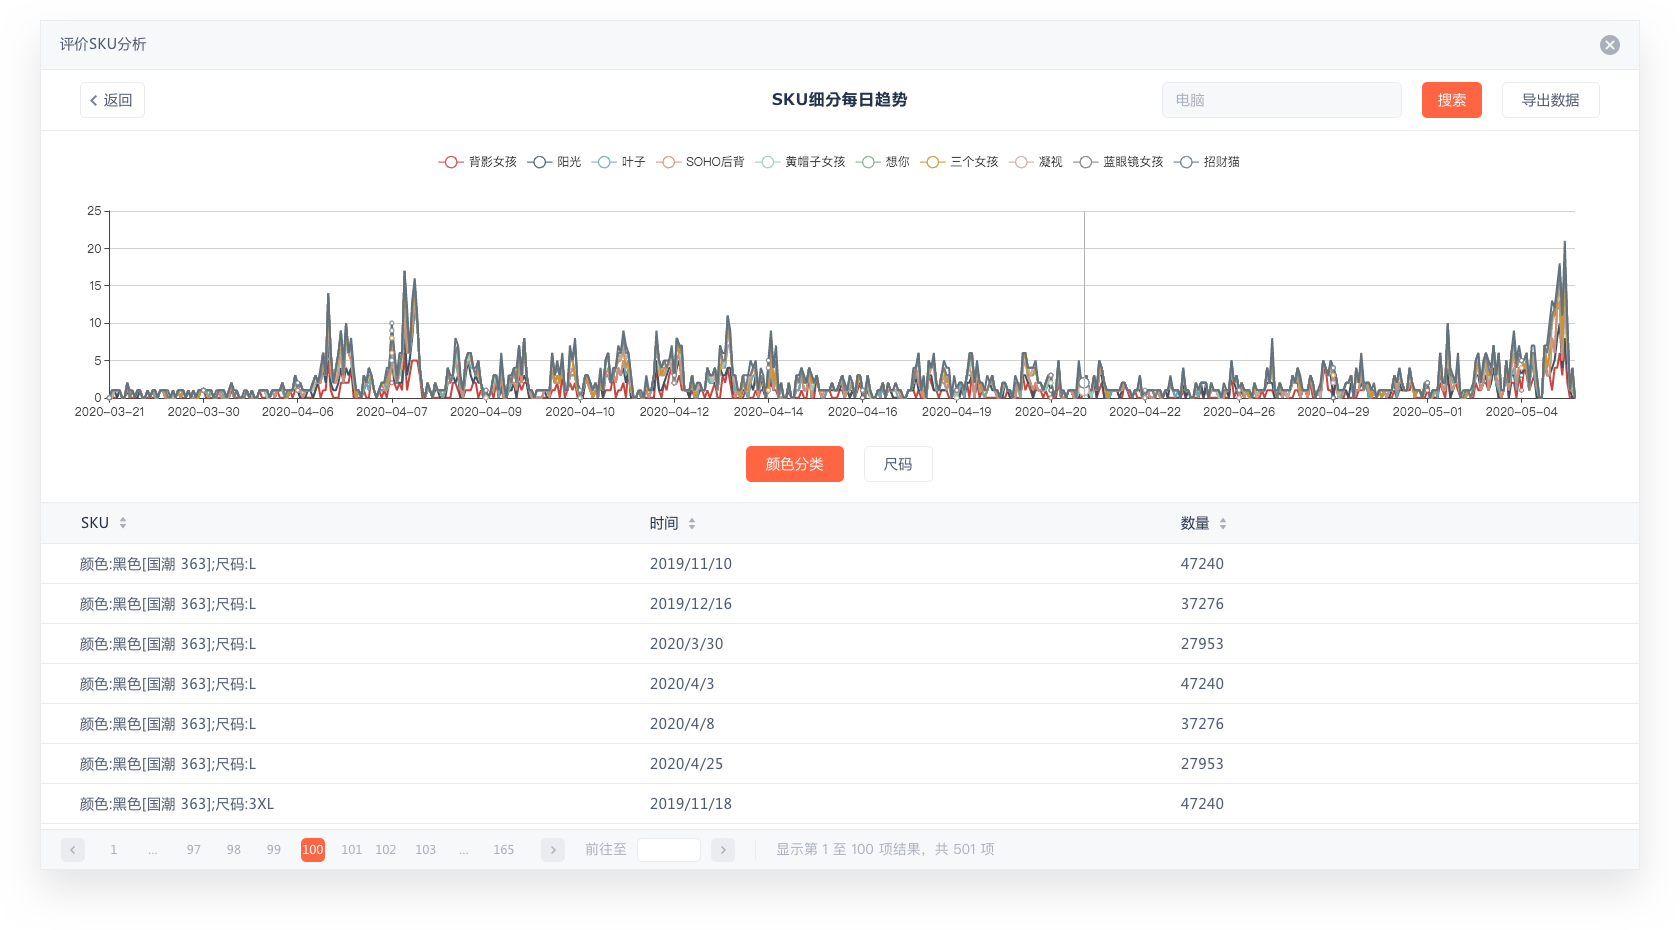Close the 评价SKU分析 dialog

1609,45
